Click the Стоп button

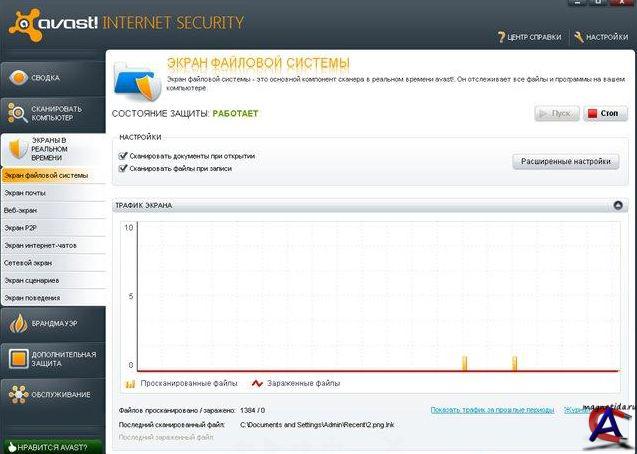click(x=604, y=113)
